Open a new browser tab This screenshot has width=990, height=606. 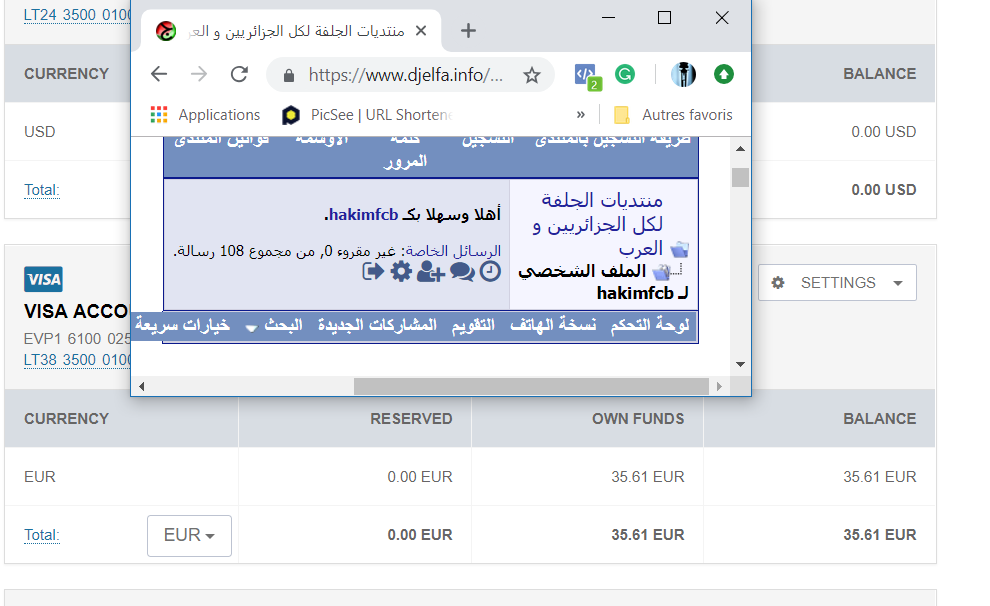pos(468,30)
